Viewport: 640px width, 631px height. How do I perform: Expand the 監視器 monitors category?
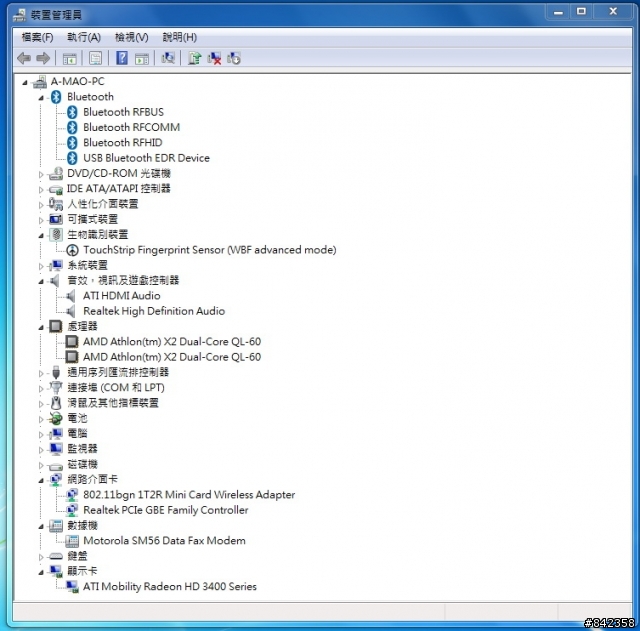coord(41,450)
